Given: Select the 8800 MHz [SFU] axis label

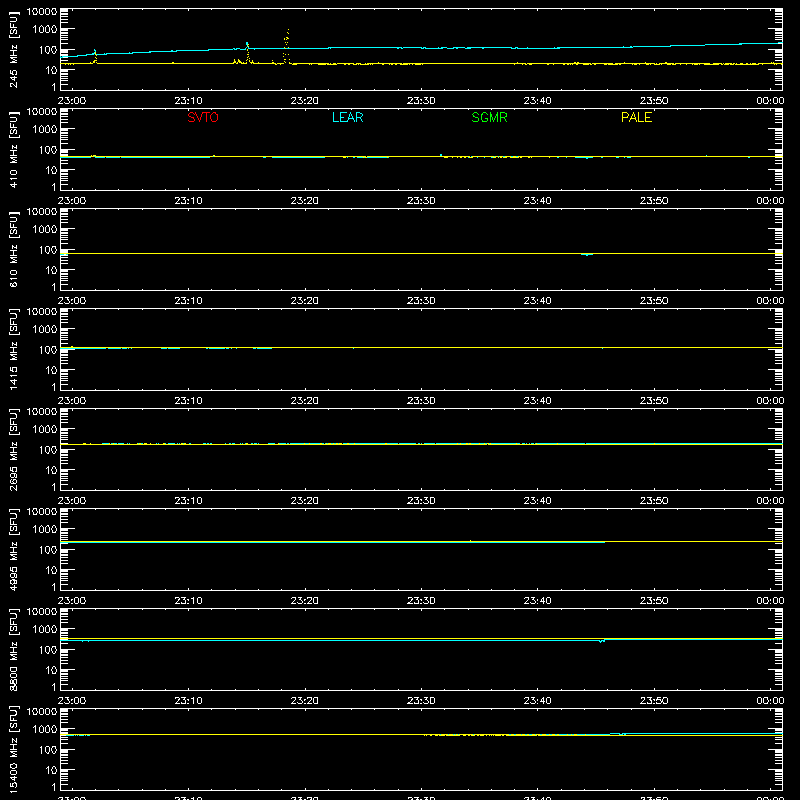Looking at the screenshot, I should [13, 649].
